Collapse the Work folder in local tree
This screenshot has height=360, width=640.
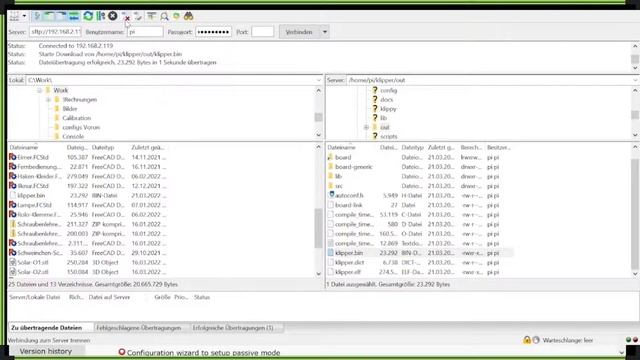[x=40, y=90]
